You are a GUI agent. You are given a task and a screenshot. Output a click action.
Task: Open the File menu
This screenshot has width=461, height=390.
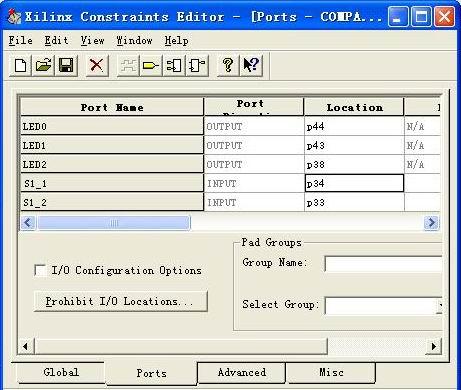click(21, 41)
